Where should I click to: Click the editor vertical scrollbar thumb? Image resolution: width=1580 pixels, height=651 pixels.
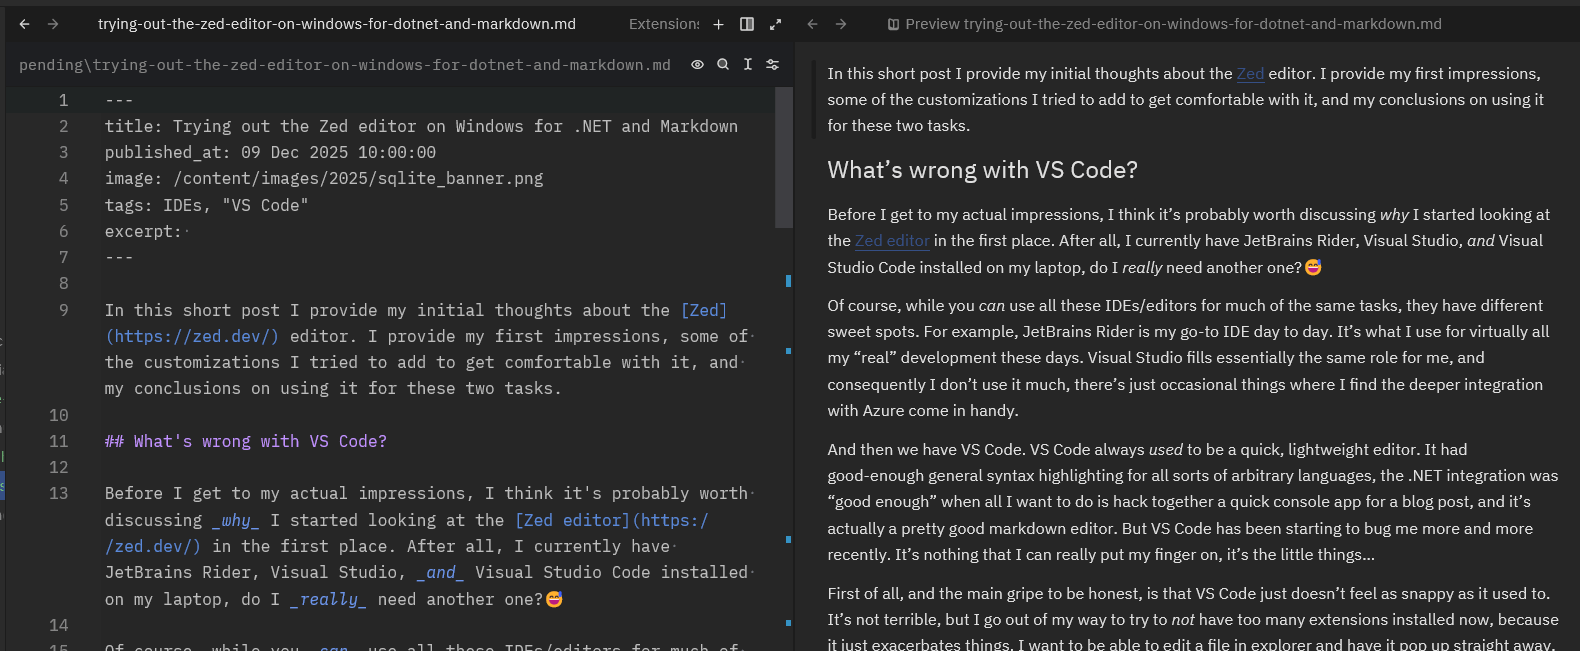(784, 158)
